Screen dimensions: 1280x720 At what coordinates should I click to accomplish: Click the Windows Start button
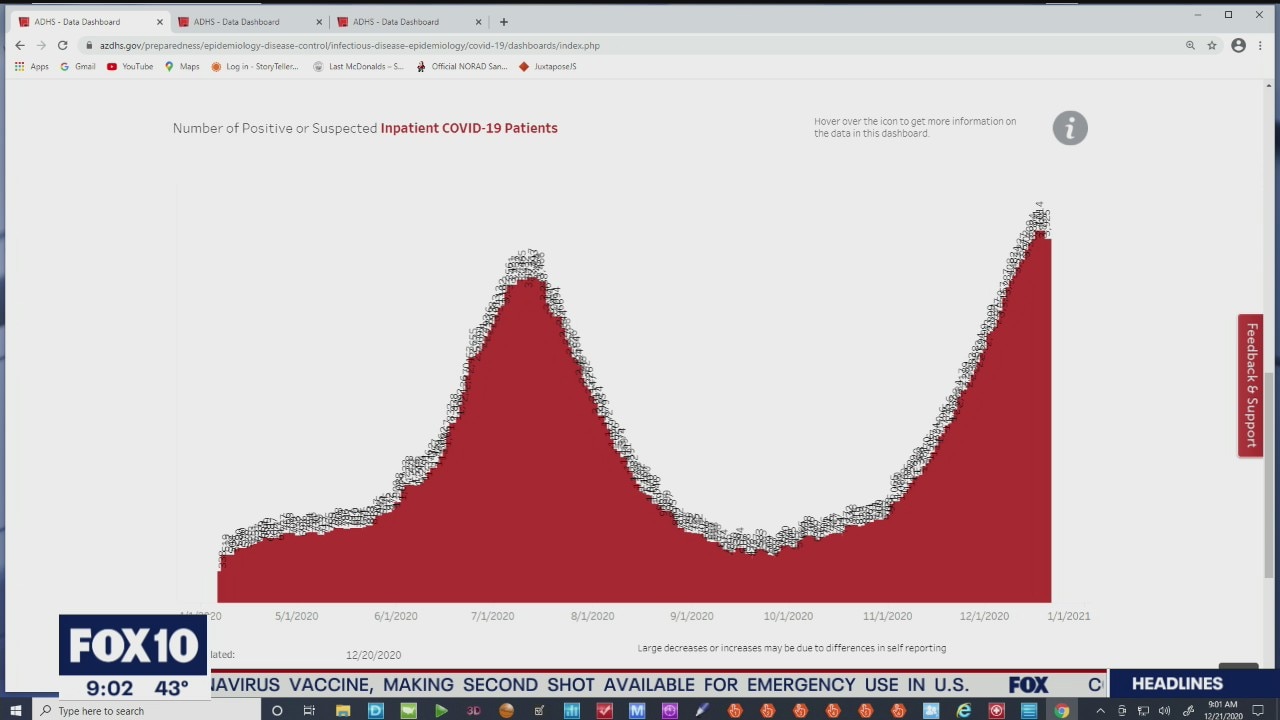point(15,710)
